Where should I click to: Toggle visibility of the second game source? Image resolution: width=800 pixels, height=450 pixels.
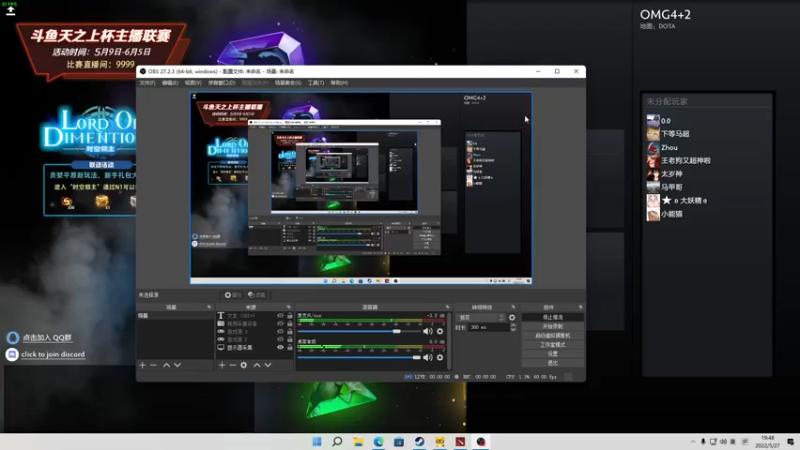pyautogui.click(x=280, y=339)
